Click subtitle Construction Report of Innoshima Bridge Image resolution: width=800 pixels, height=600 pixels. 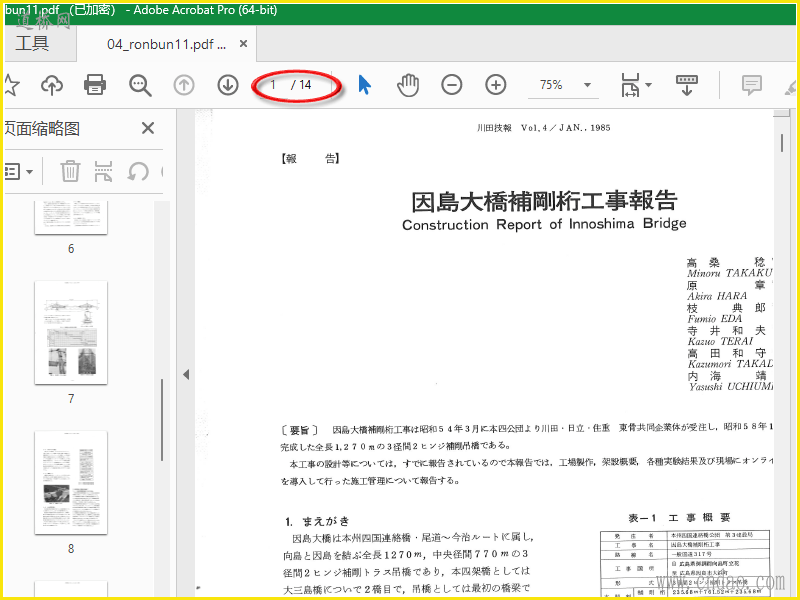pyautogui.click(x=544, y=224)
